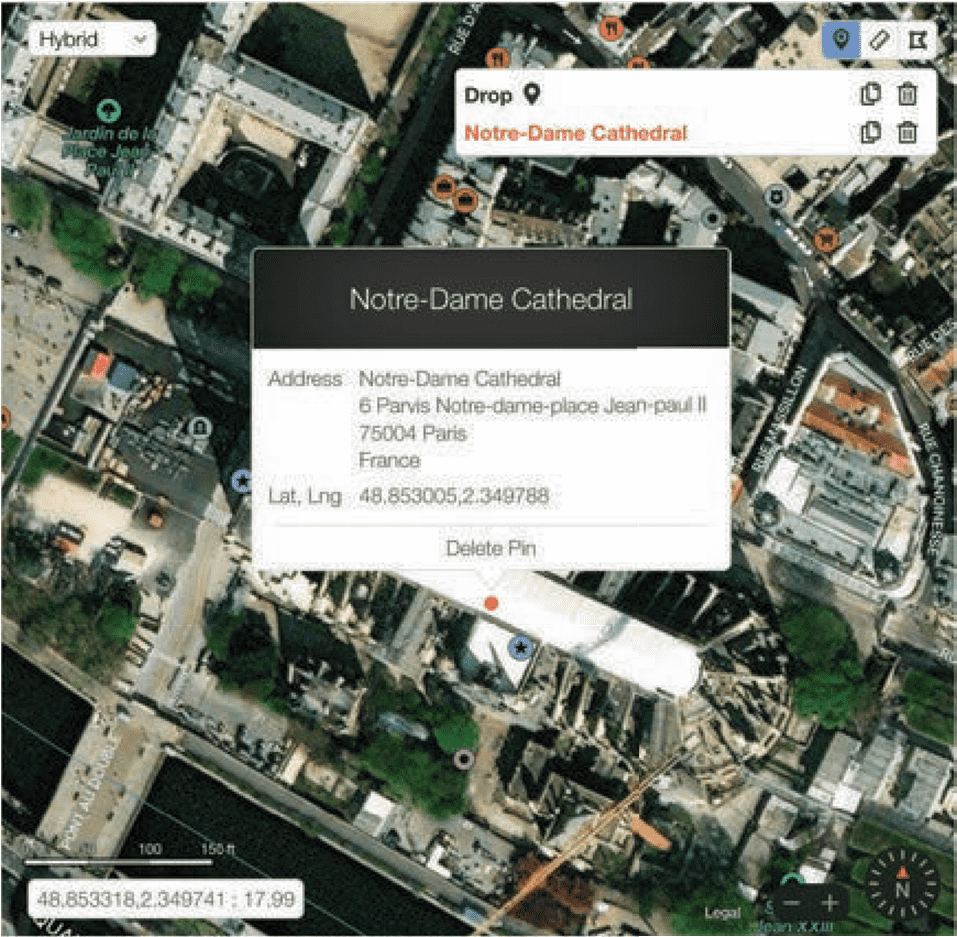The height and width of the screenshot is (937, 957).
Task: Select Notre-Dame Cathedral in the pin list
Action: coord(576,132)
